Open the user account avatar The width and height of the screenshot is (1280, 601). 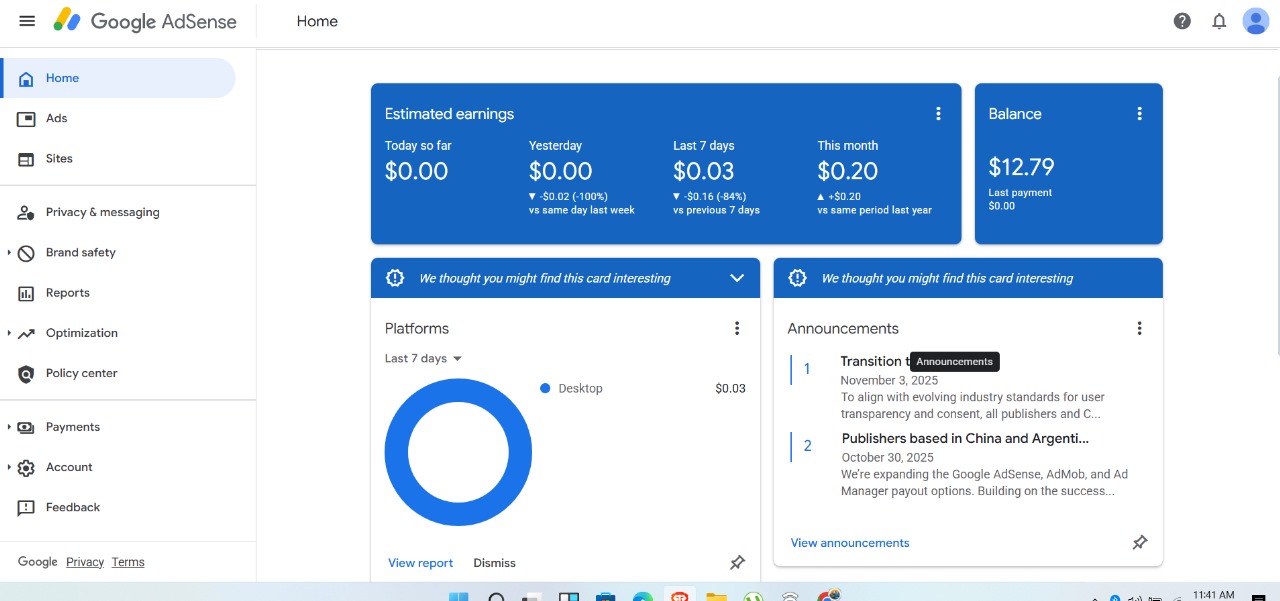1255,21
